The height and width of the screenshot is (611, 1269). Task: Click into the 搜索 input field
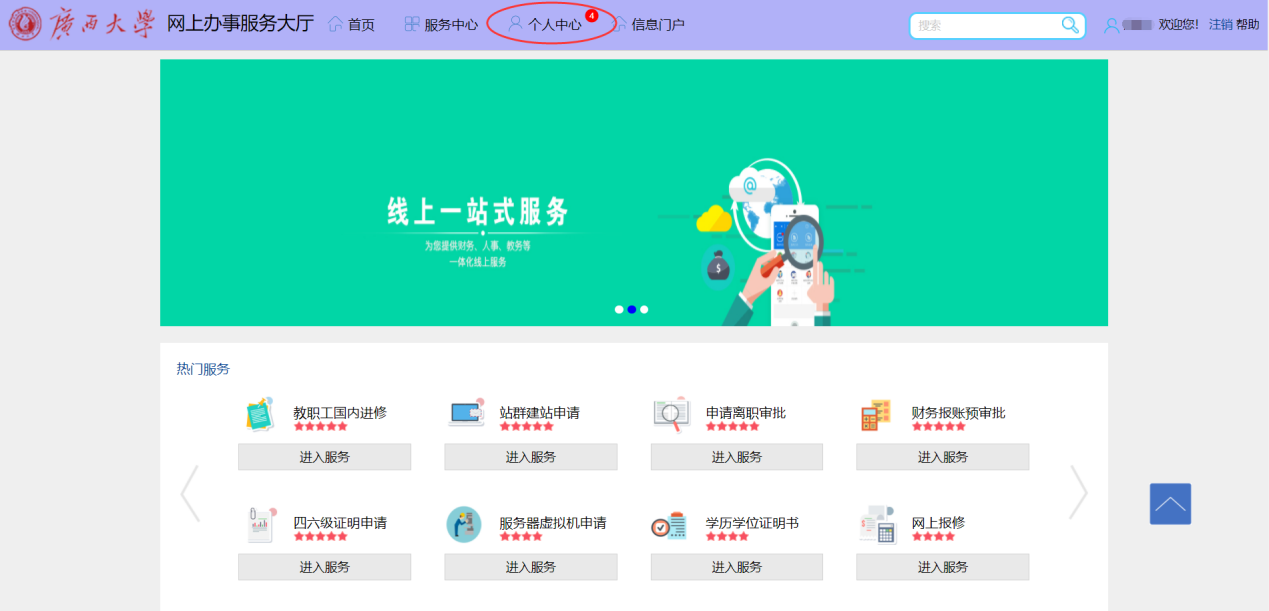pyautogui.click(x=985, y=25)
